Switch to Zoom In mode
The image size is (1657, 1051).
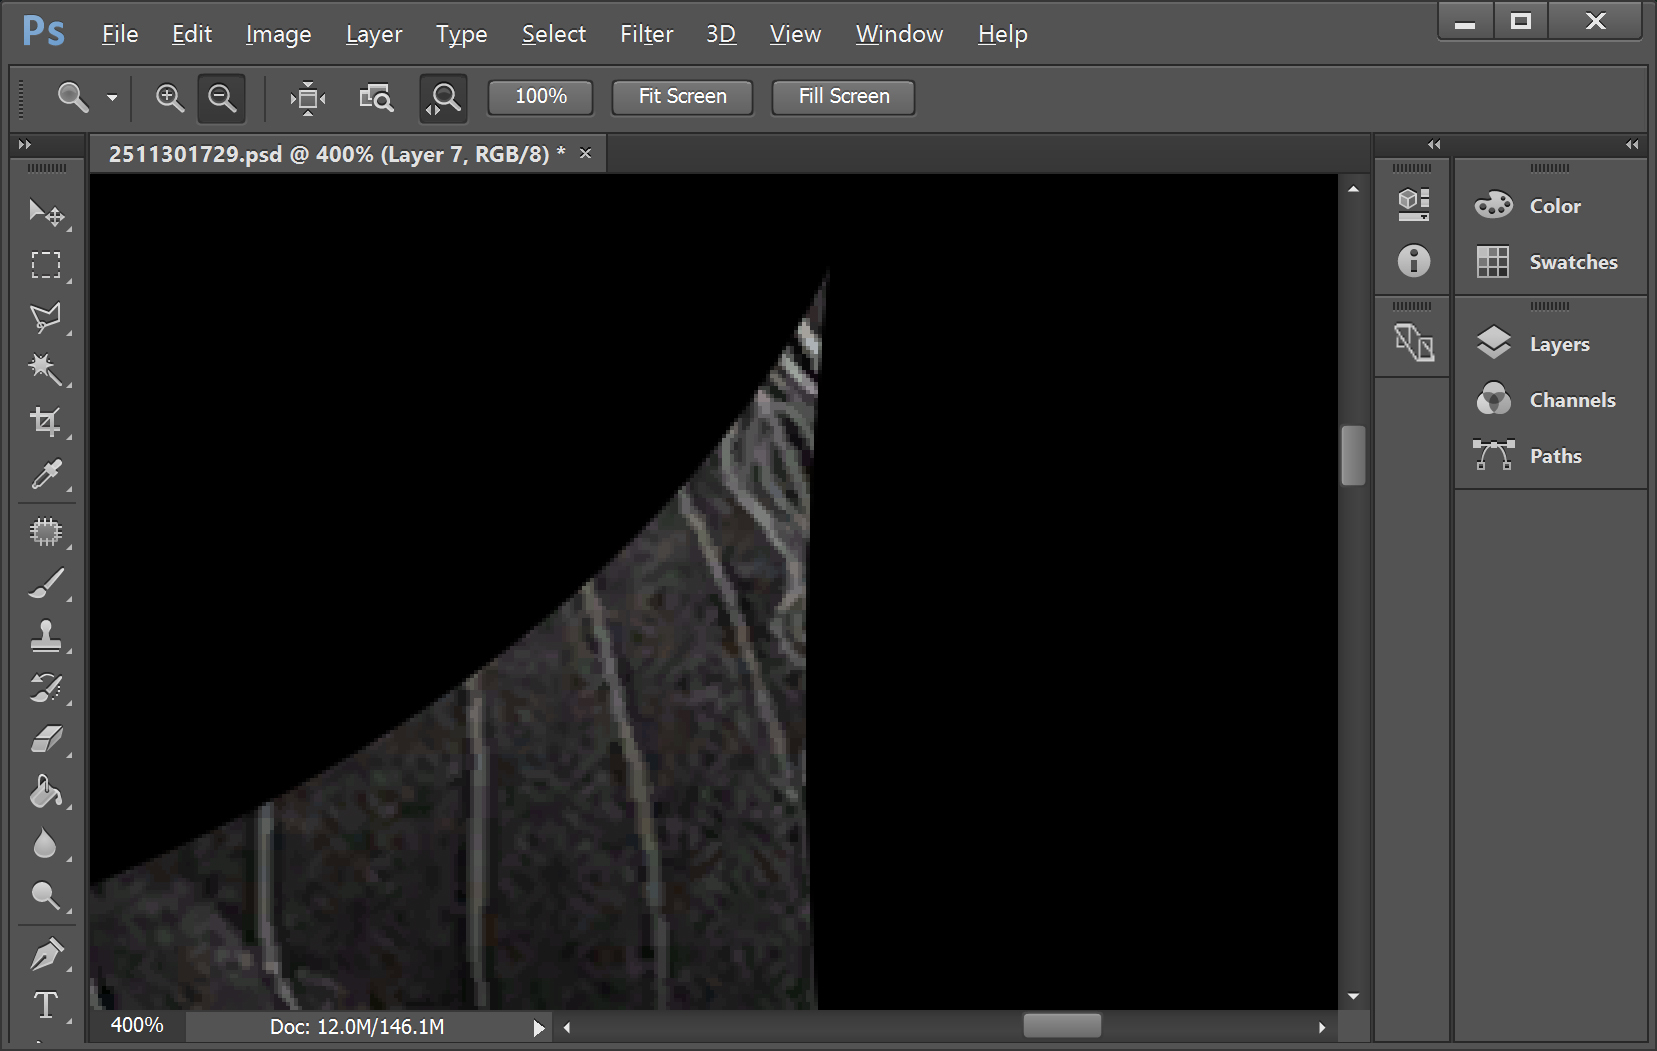click(170, 97)
